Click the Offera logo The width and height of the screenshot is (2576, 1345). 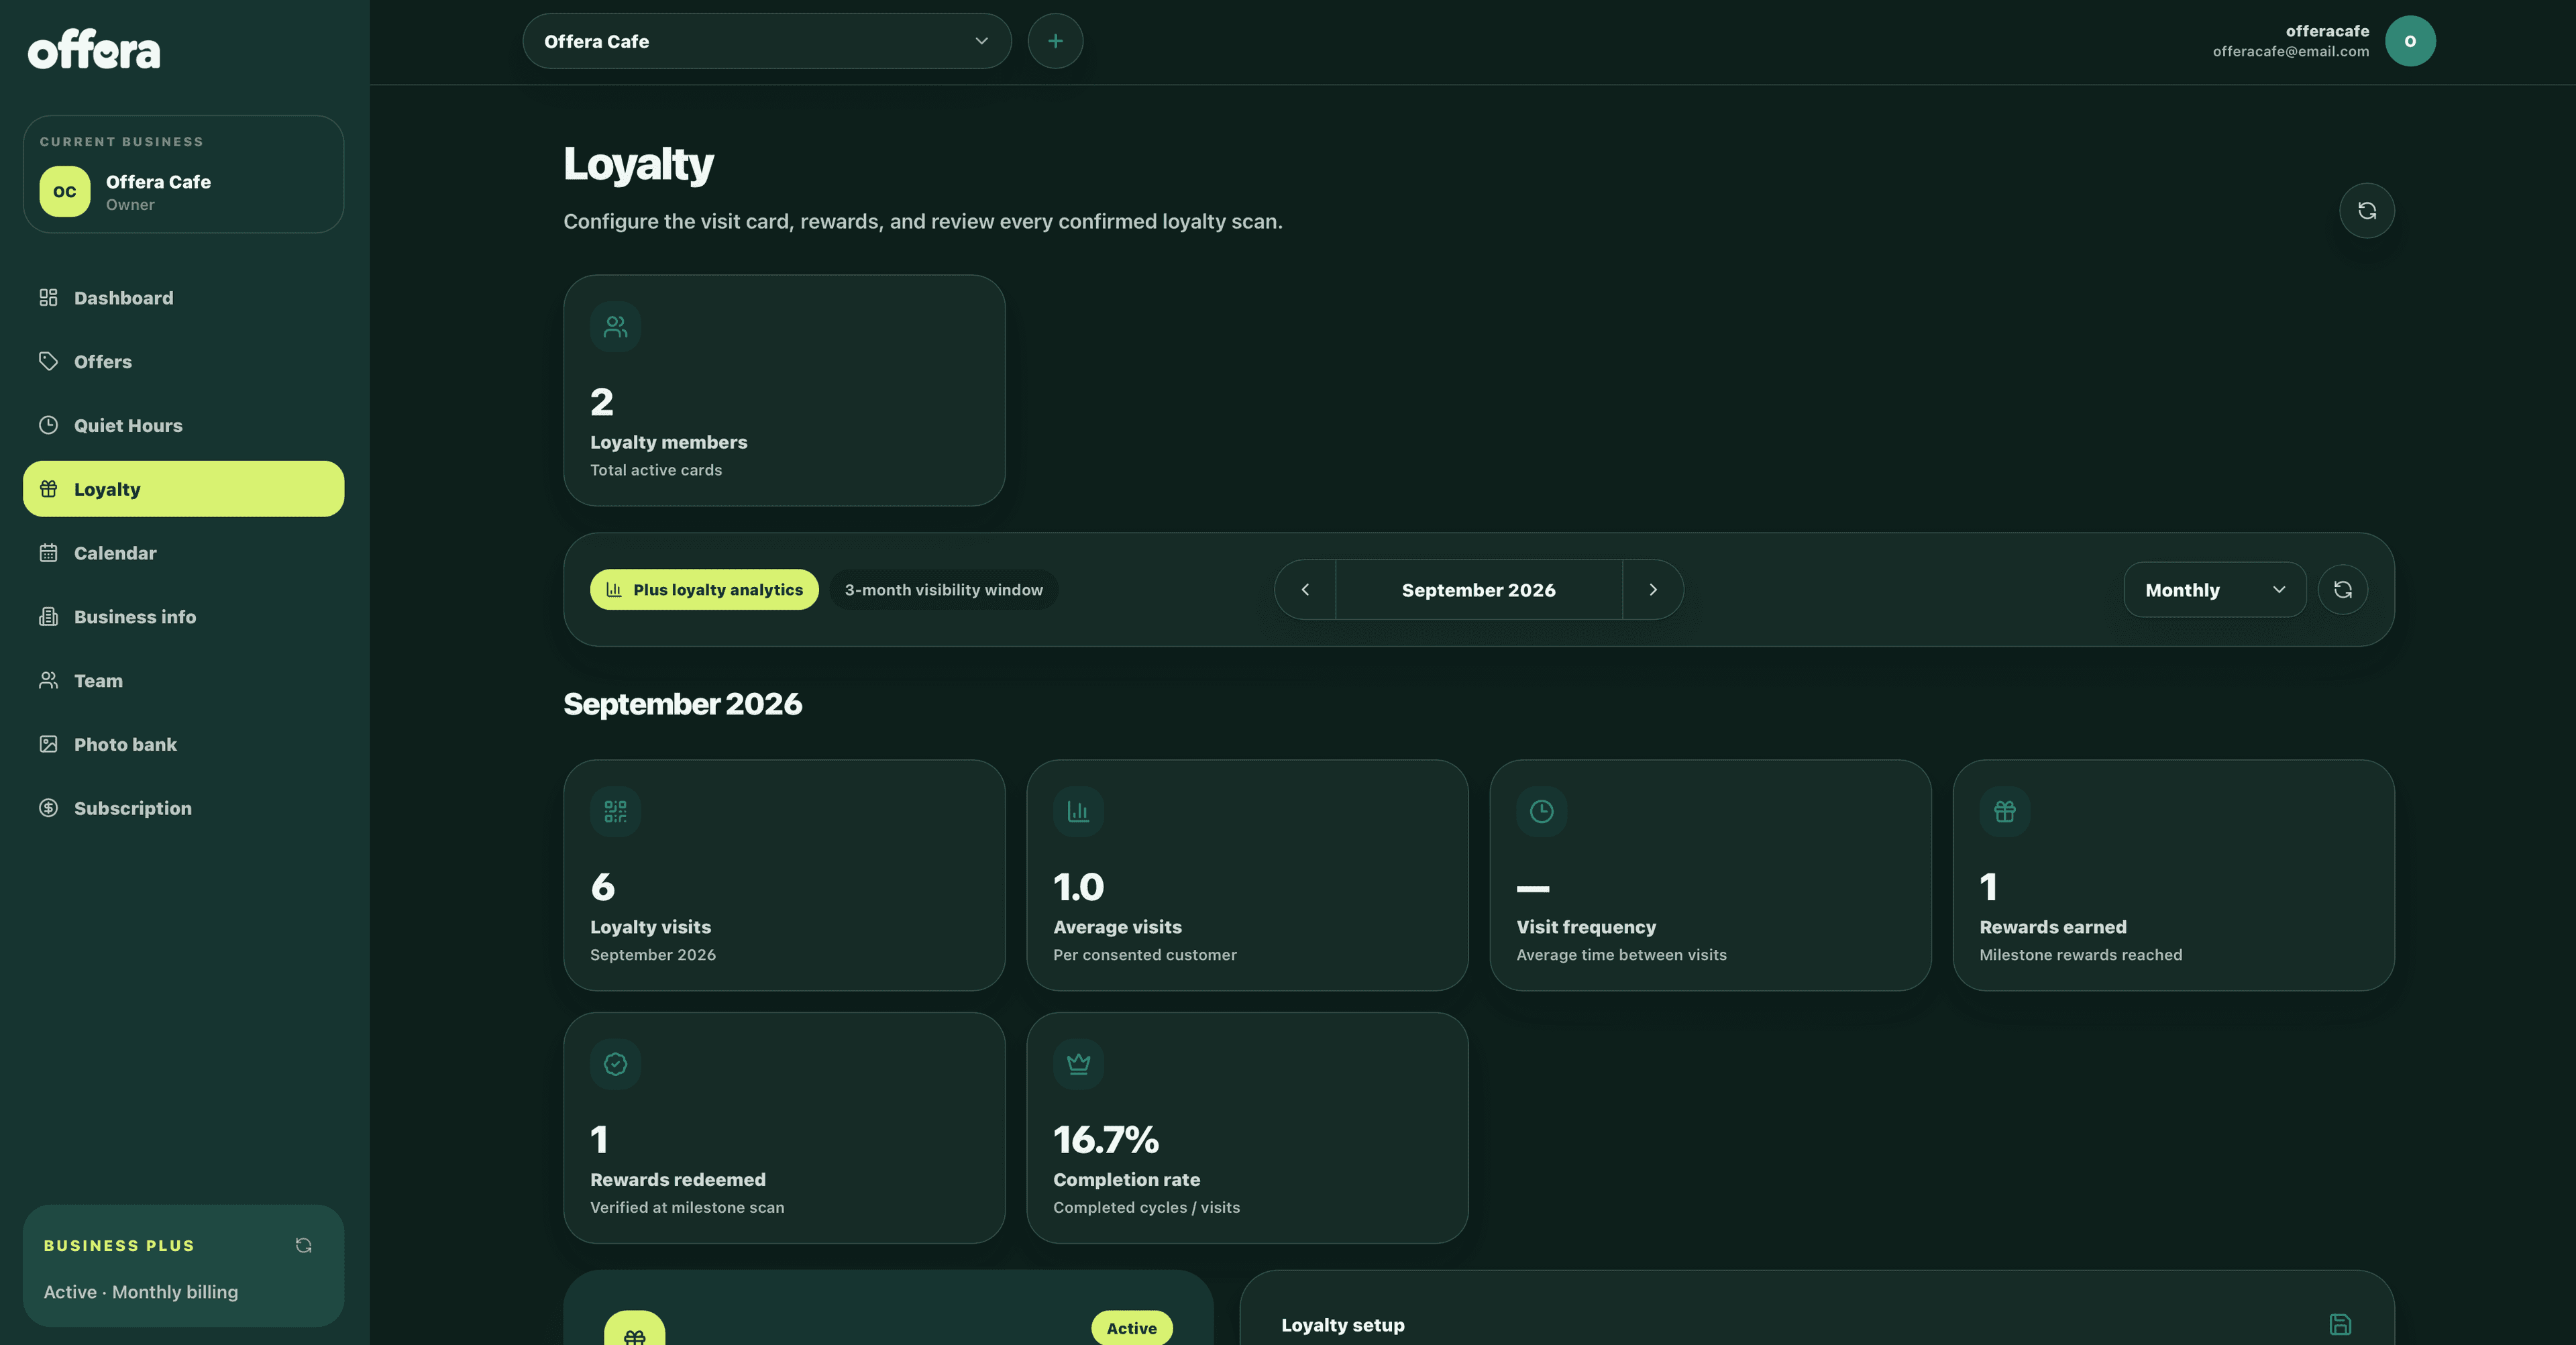(x=94, y=49)
